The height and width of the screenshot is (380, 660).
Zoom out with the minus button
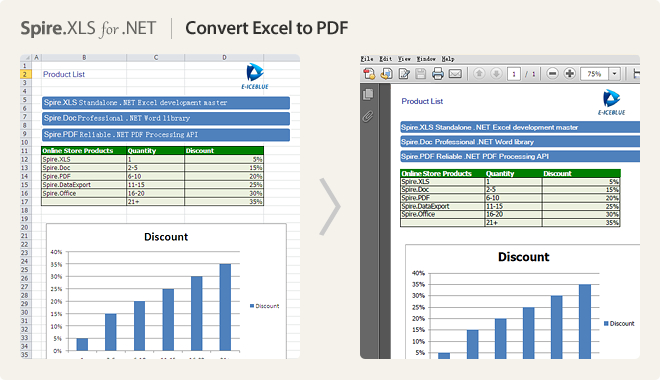click(552, 74)
